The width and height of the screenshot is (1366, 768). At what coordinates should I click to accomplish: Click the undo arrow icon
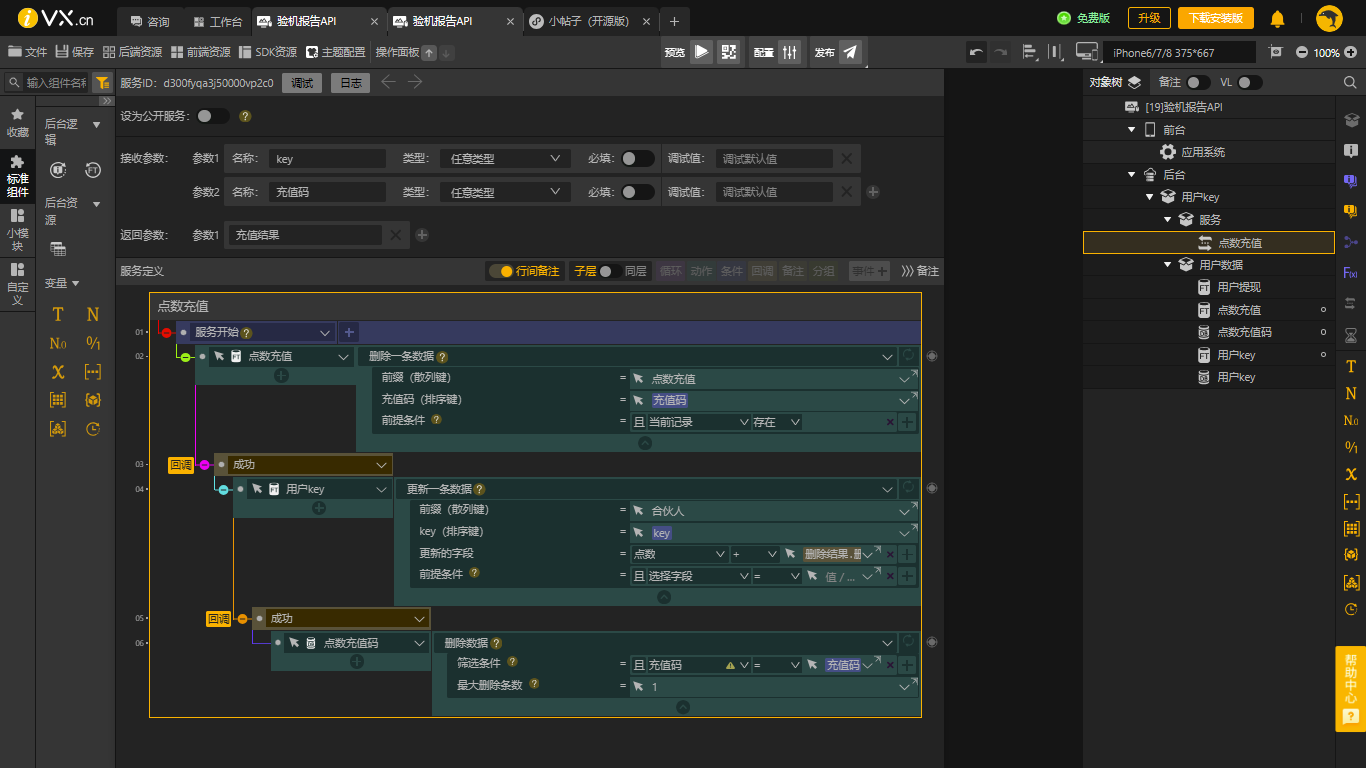pyautogui.click(x=976, y=52)
